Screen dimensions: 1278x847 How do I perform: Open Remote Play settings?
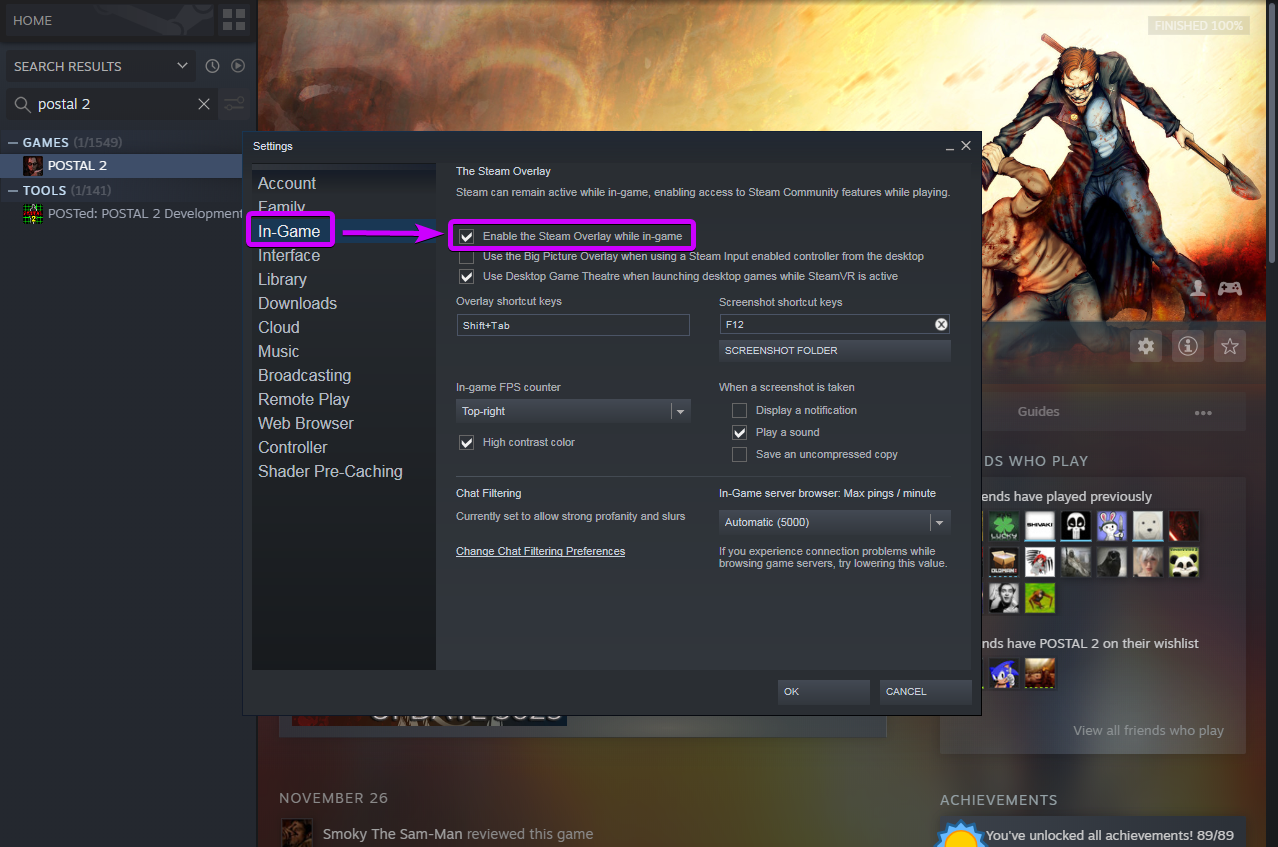[x=304, y=400]
